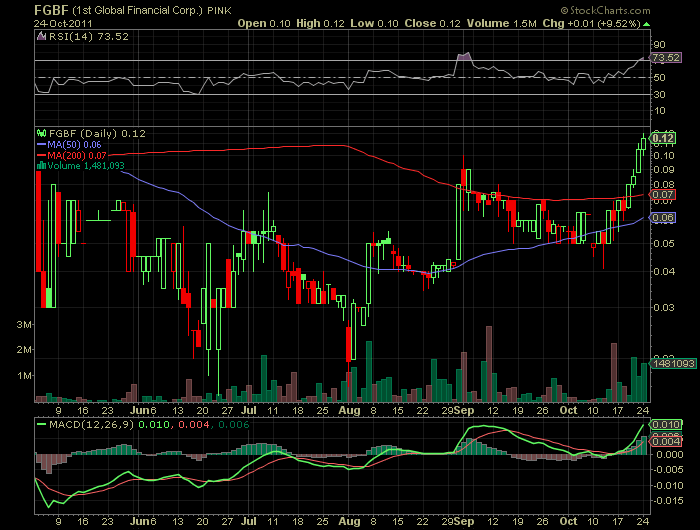700x530 pixels.
Task: Click the MACD axis label -0.015
Action: point(667,501)
